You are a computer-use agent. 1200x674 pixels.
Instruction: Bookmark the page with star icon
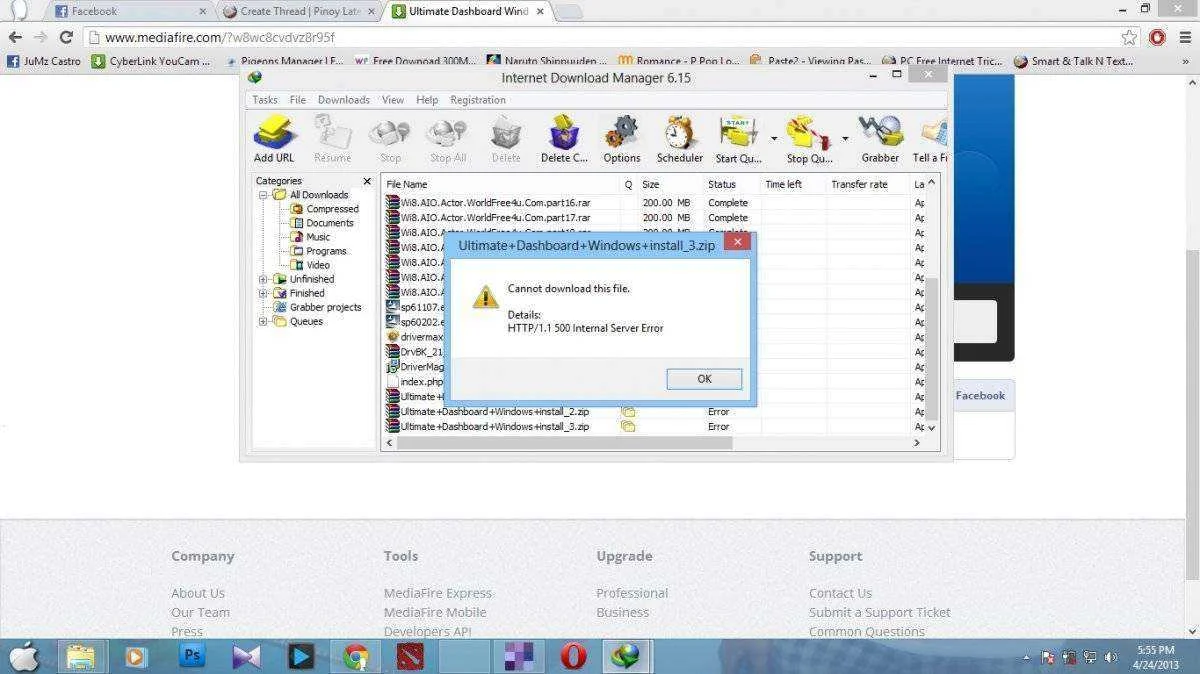[1129, 37]
